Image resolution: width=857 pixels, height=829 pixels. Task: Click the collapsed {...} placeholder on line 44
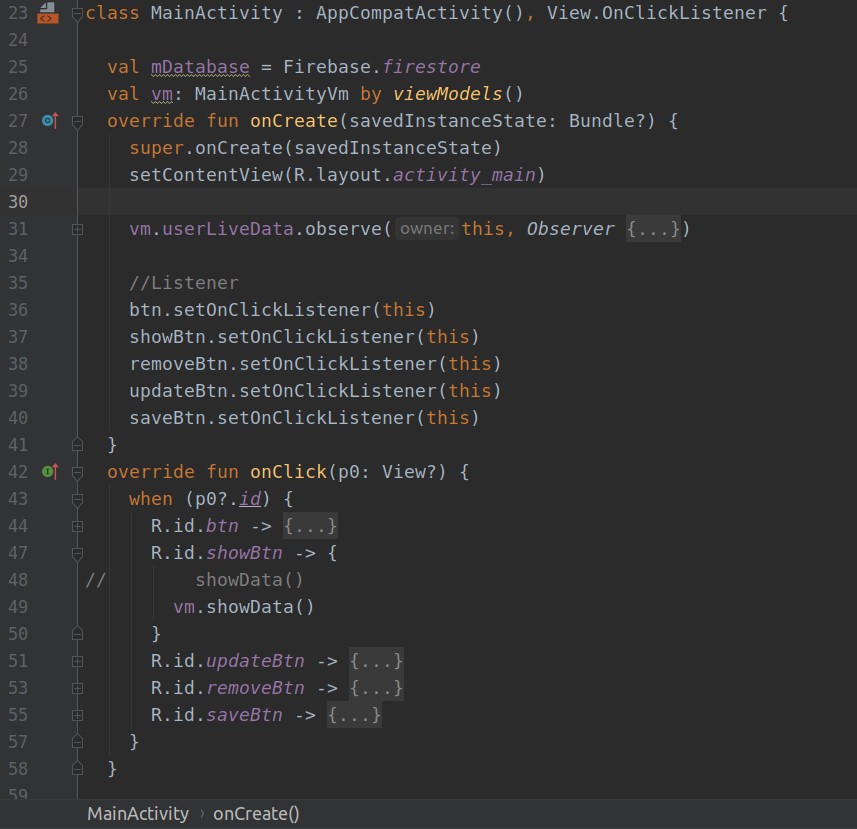pyautogui.click(x=311, y=525)
